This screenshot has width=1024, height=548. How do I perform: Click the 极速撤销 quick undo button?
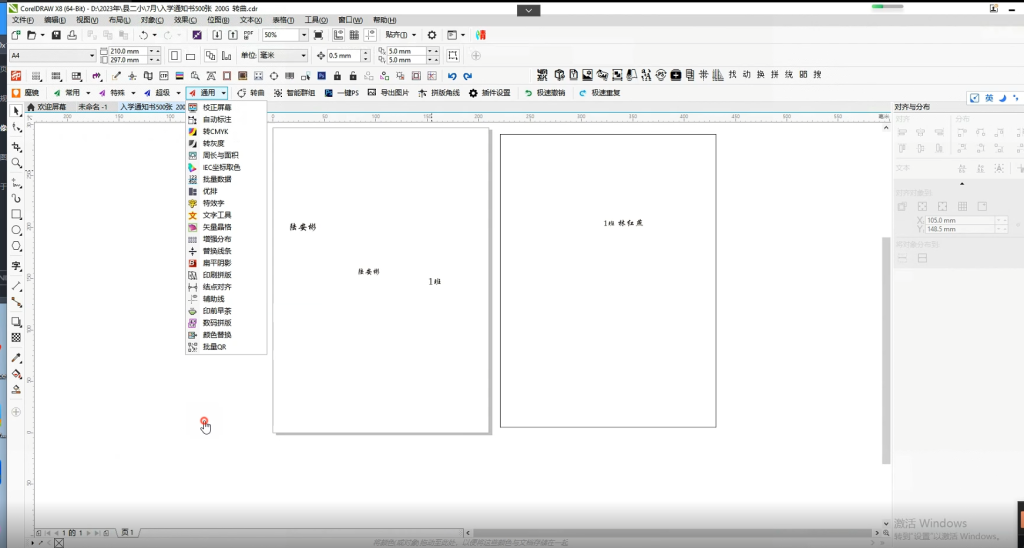545,93
